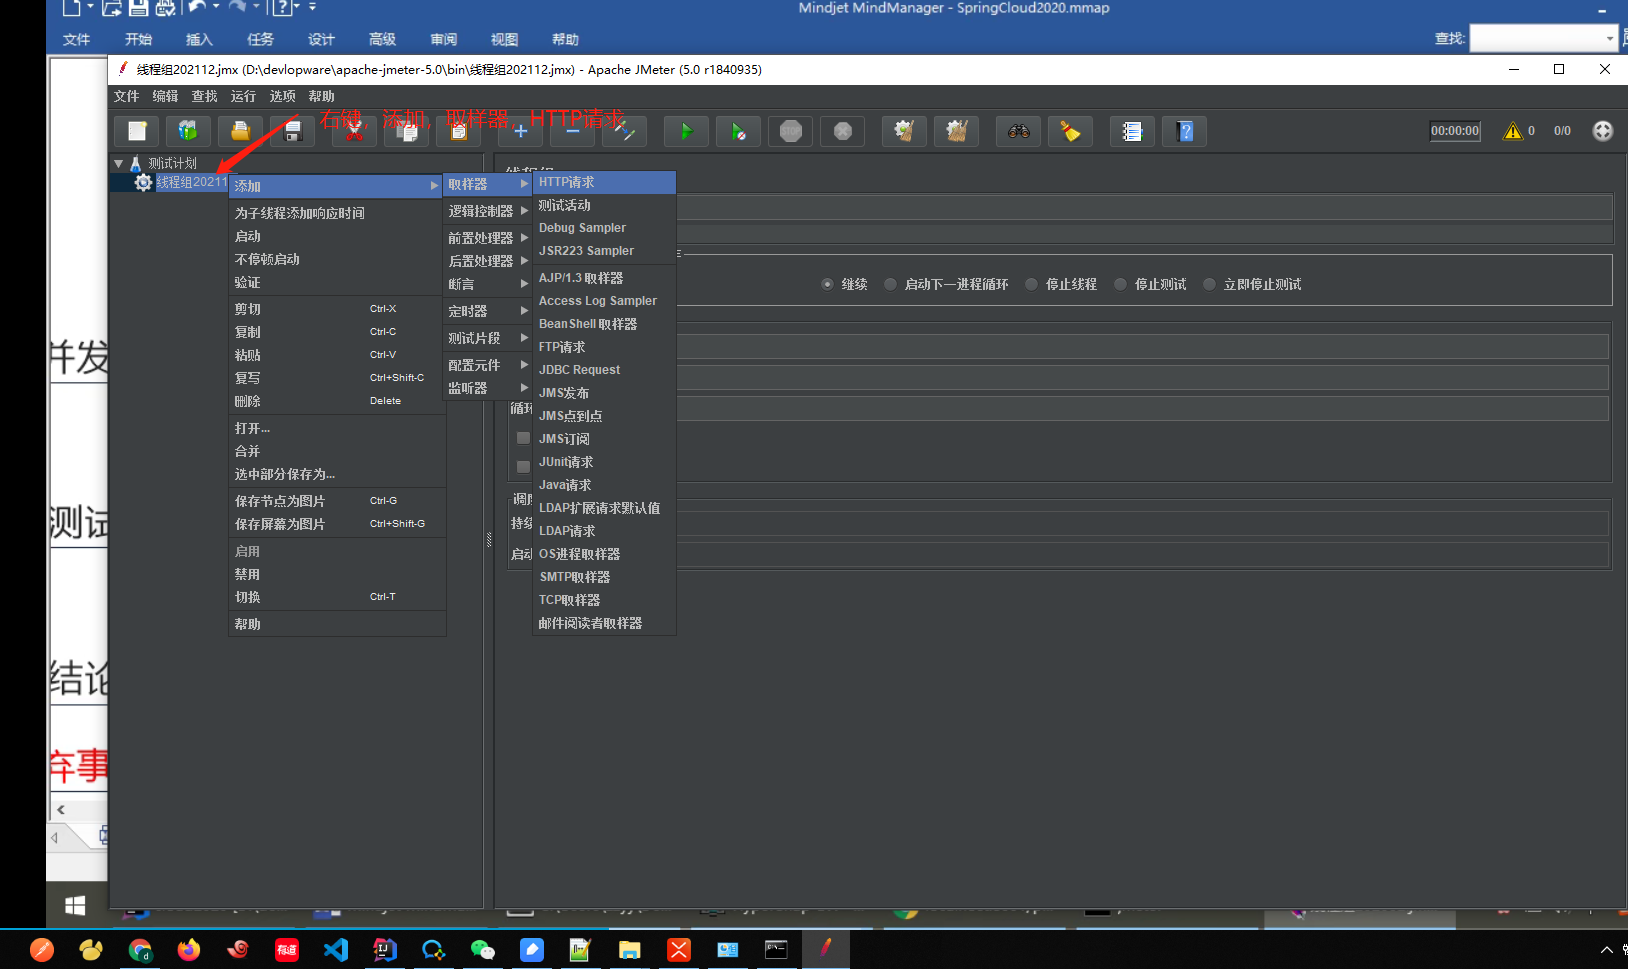The image size is (1628, 969).
Task: Select the 停止线程 radio button
Action: click(x=1031, y=284)
